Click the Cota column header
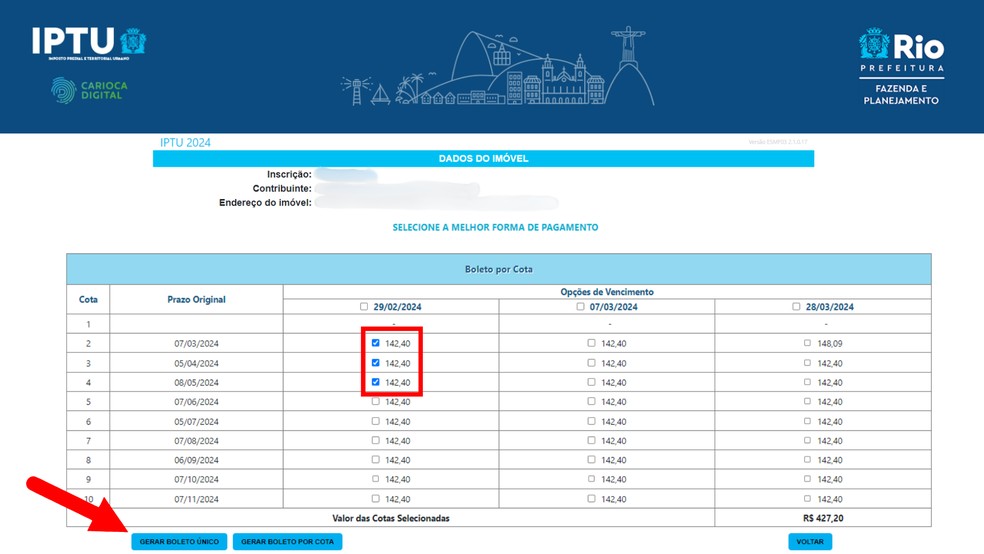This screenshot has height=554, width=984. click(88, 299)
